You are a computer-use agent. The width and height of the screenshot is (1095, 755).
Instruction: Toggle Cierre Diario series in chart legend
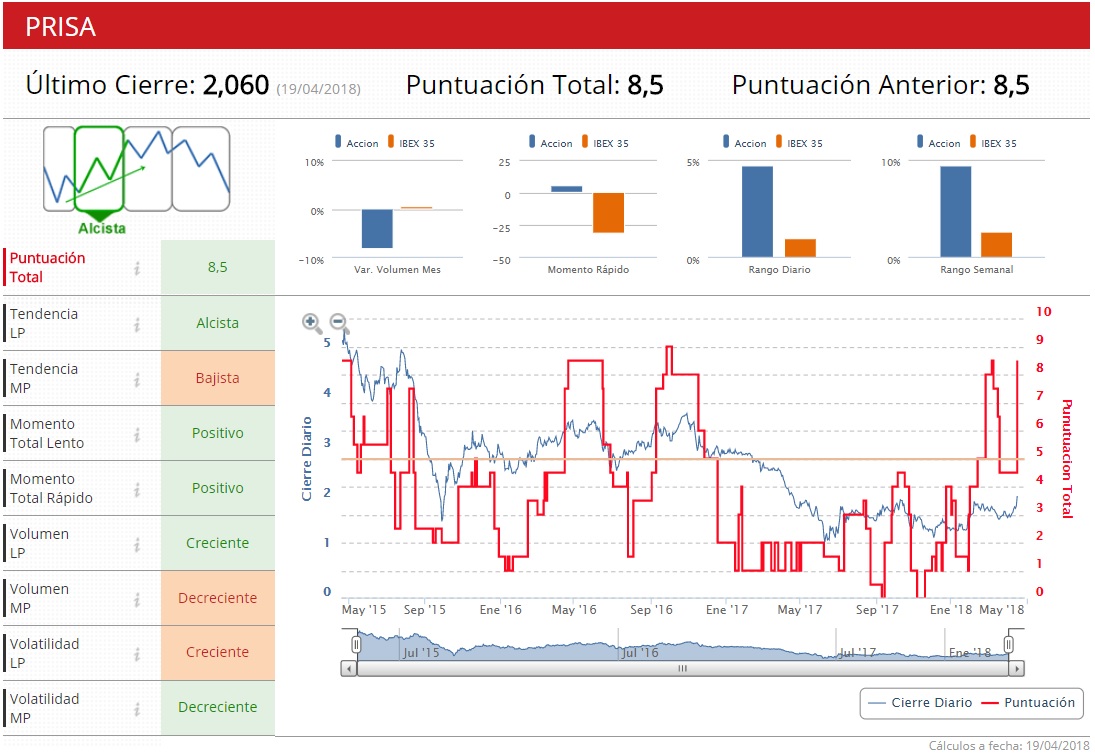click(920, 703)
